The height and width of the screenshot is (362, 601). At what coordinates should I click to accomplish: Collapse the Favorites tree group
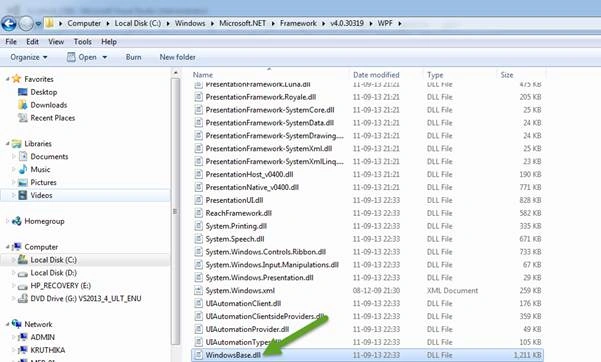7,79
